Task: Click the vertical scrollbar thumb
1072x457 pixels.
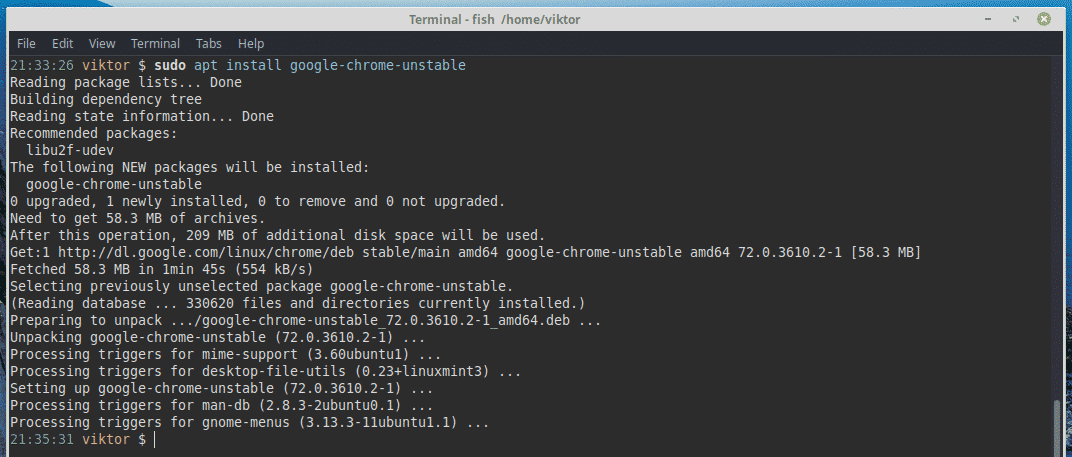Action: 1058,424
